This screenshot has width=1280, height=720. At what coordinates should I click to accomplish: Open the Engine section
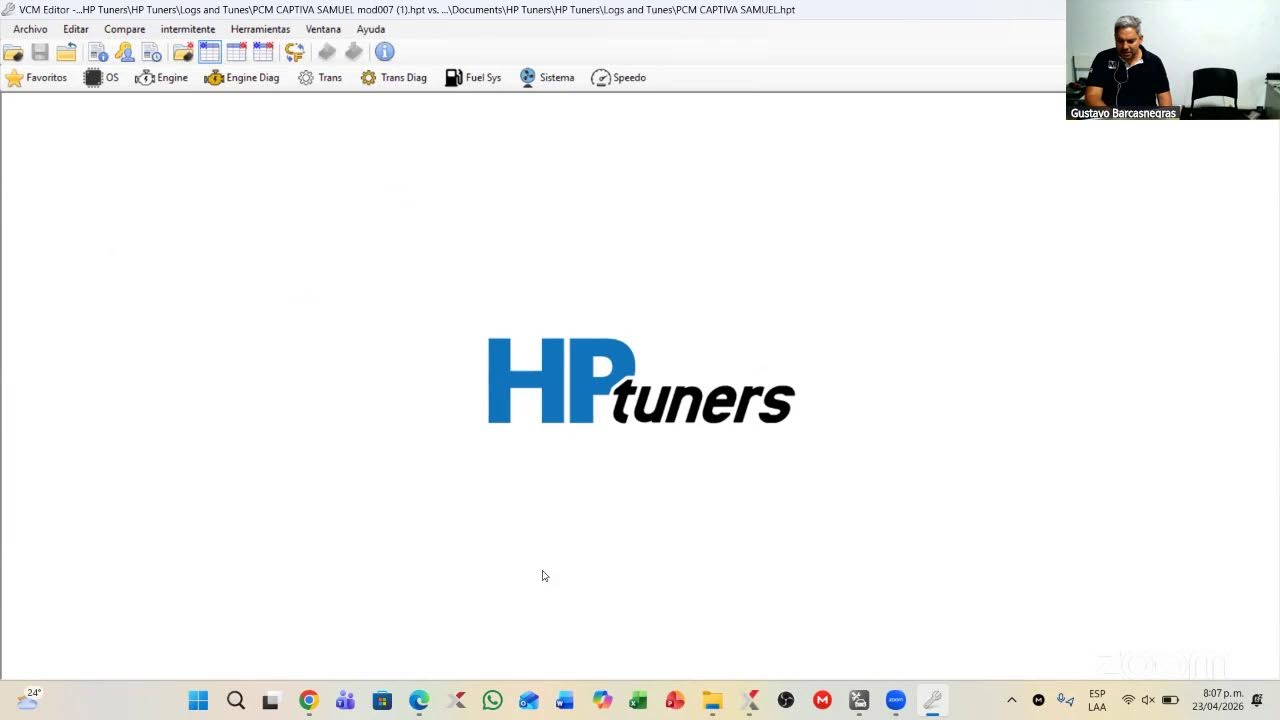pyautogui.click(x=161, y=77)
